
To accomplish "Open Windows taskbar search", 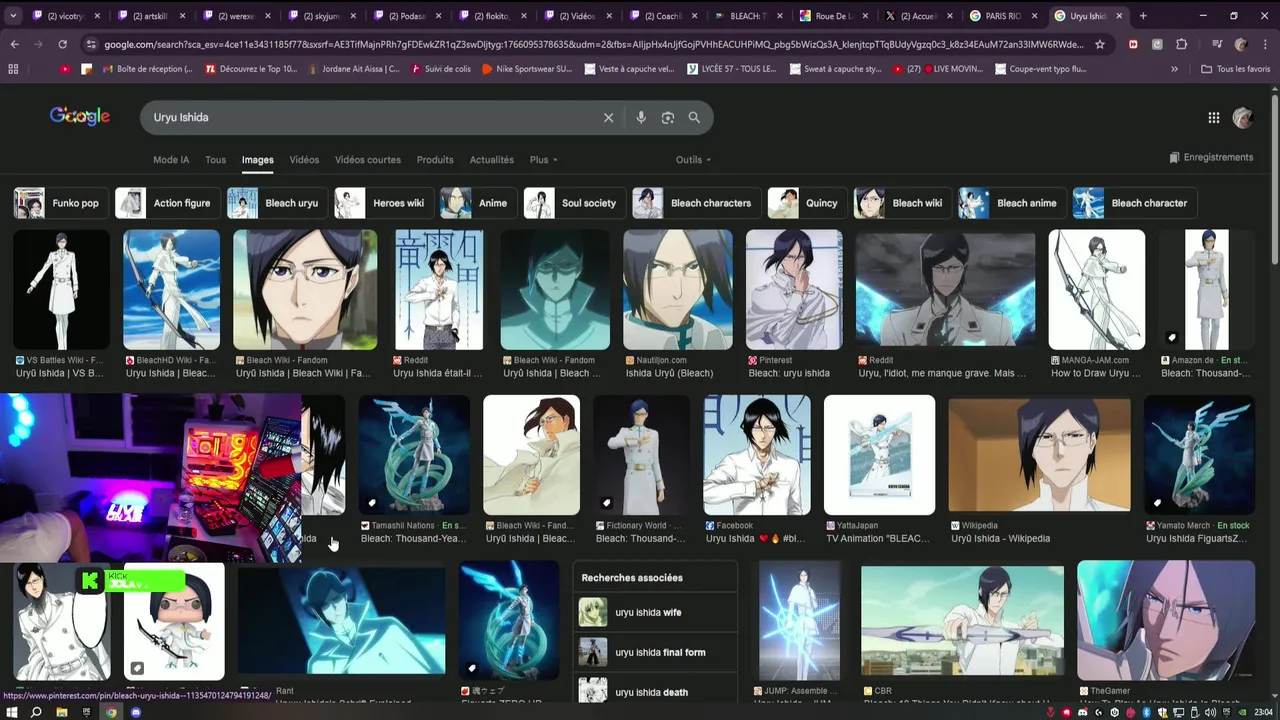I will (36, 712).
